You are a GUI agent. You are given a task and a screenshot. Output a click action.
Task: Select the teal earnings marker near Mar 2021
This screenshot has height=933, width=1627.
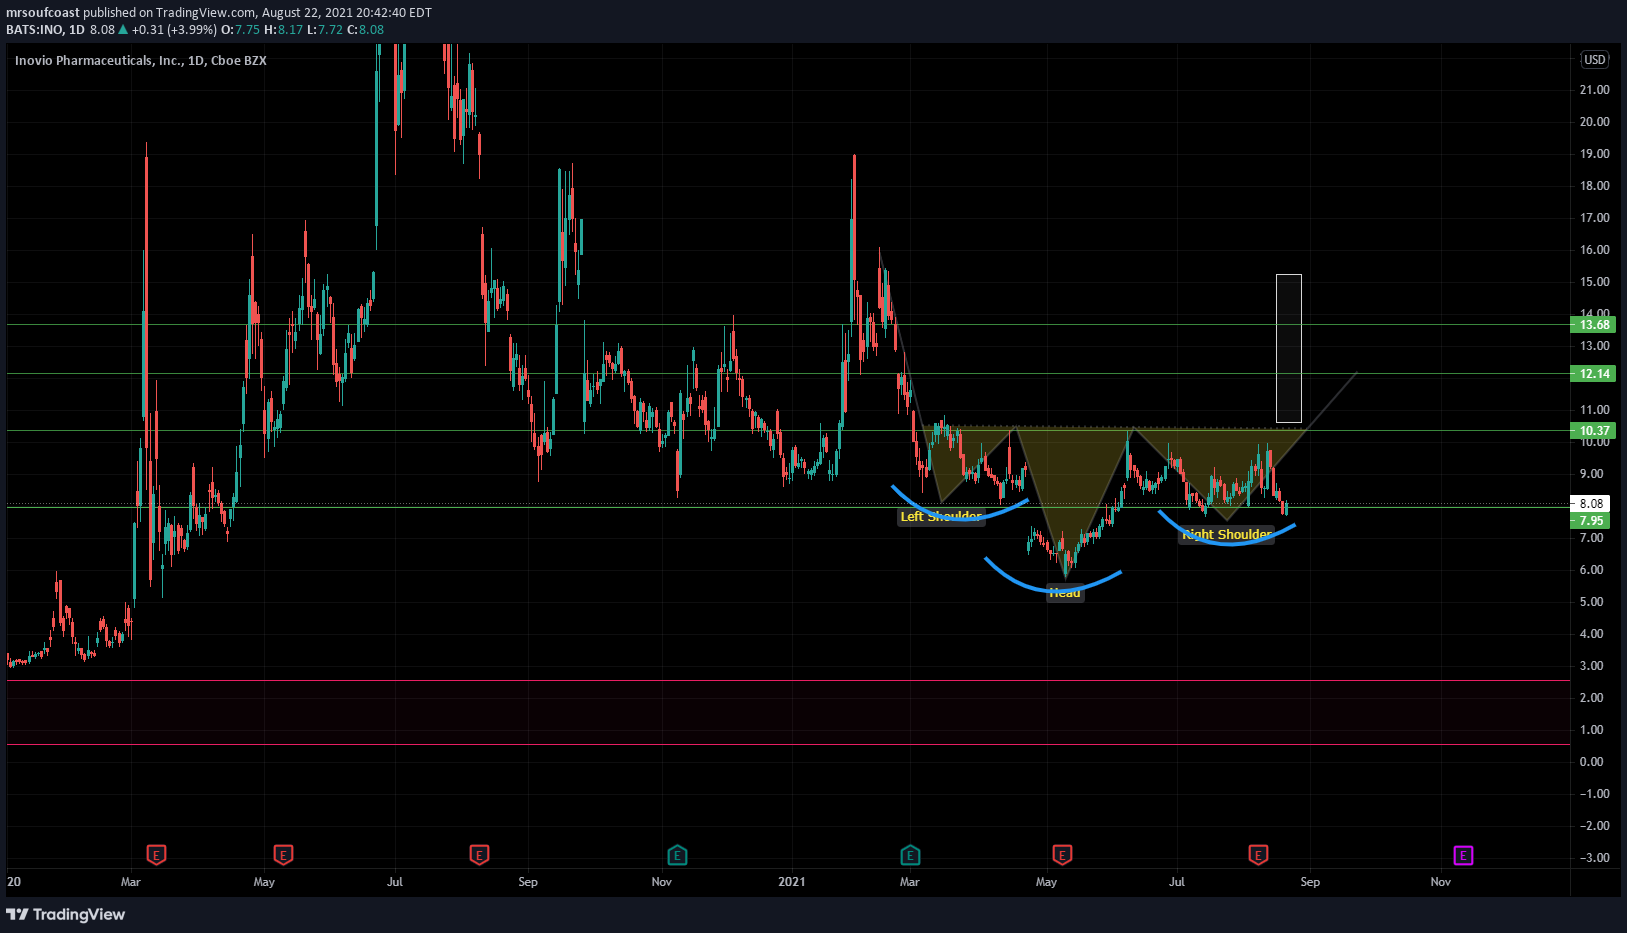[x=910, y=855]
